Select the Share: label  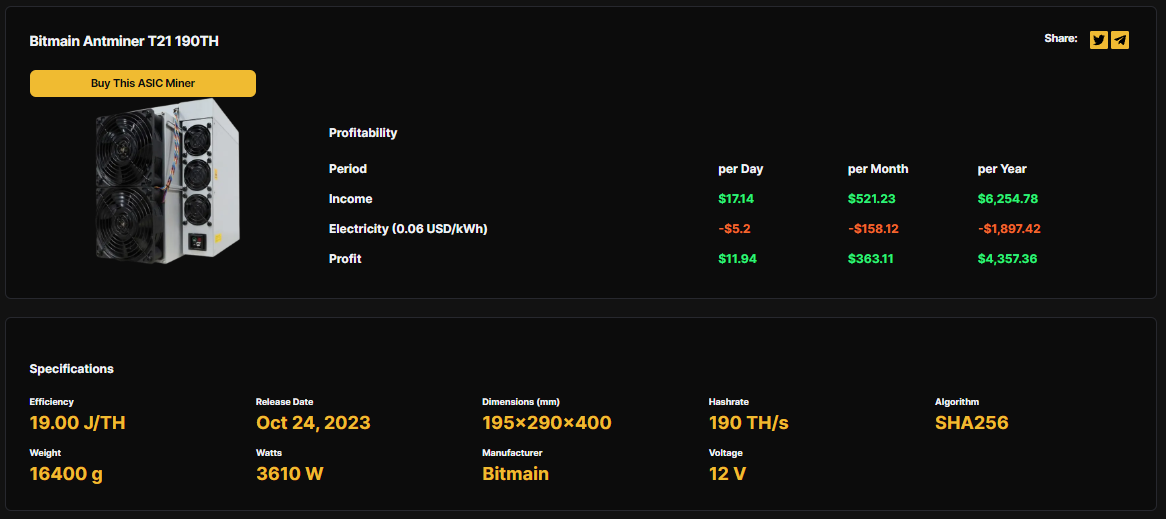tap(1061, 39)
